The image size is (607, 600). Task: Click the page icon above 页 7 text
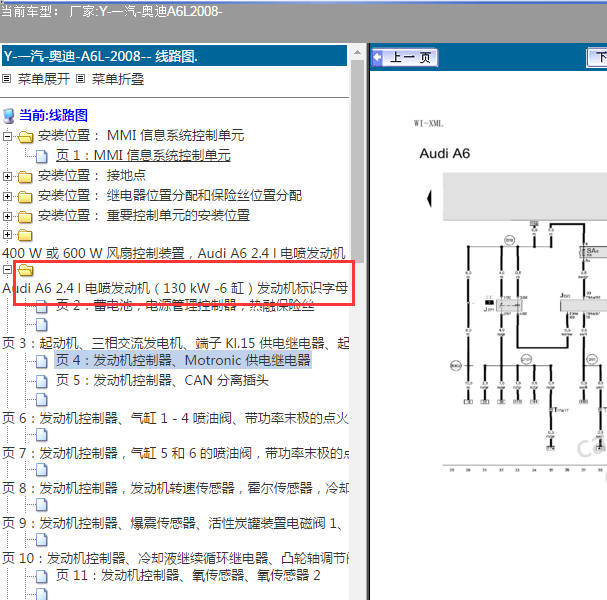tap(42, 435)
